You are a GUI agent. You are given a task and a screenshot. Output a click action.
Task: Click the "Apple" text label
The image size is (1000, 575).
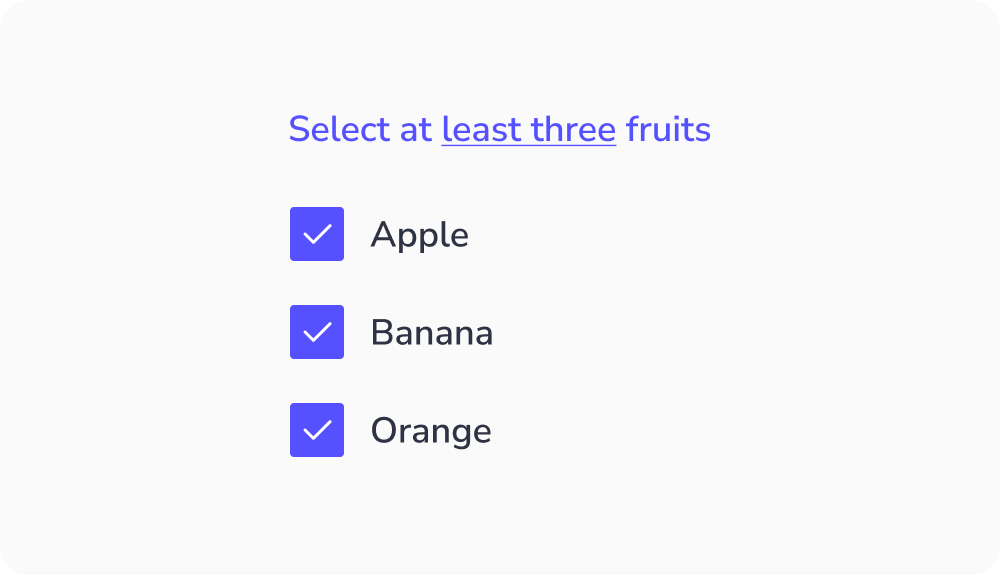click(419, 235)
